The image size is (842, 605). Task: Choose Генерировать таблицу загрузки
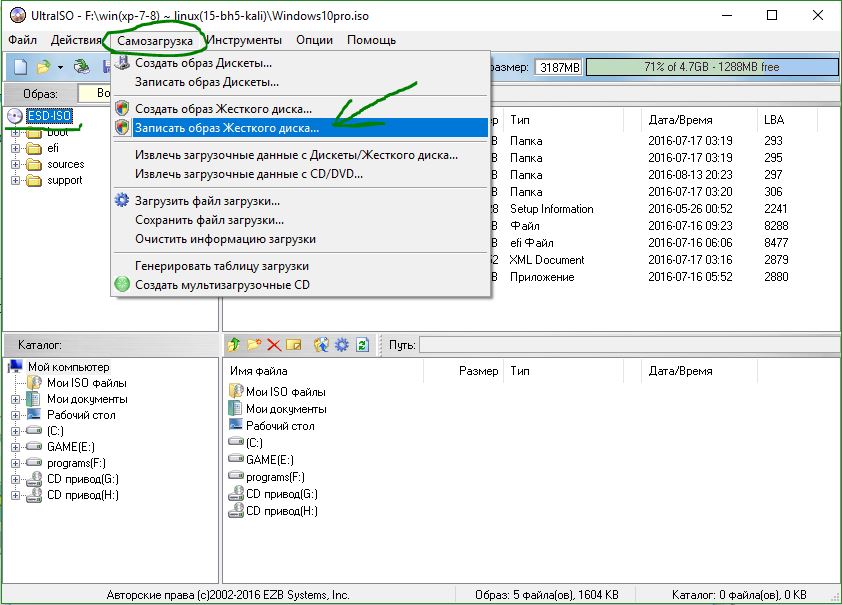click(x=301, y=266)
